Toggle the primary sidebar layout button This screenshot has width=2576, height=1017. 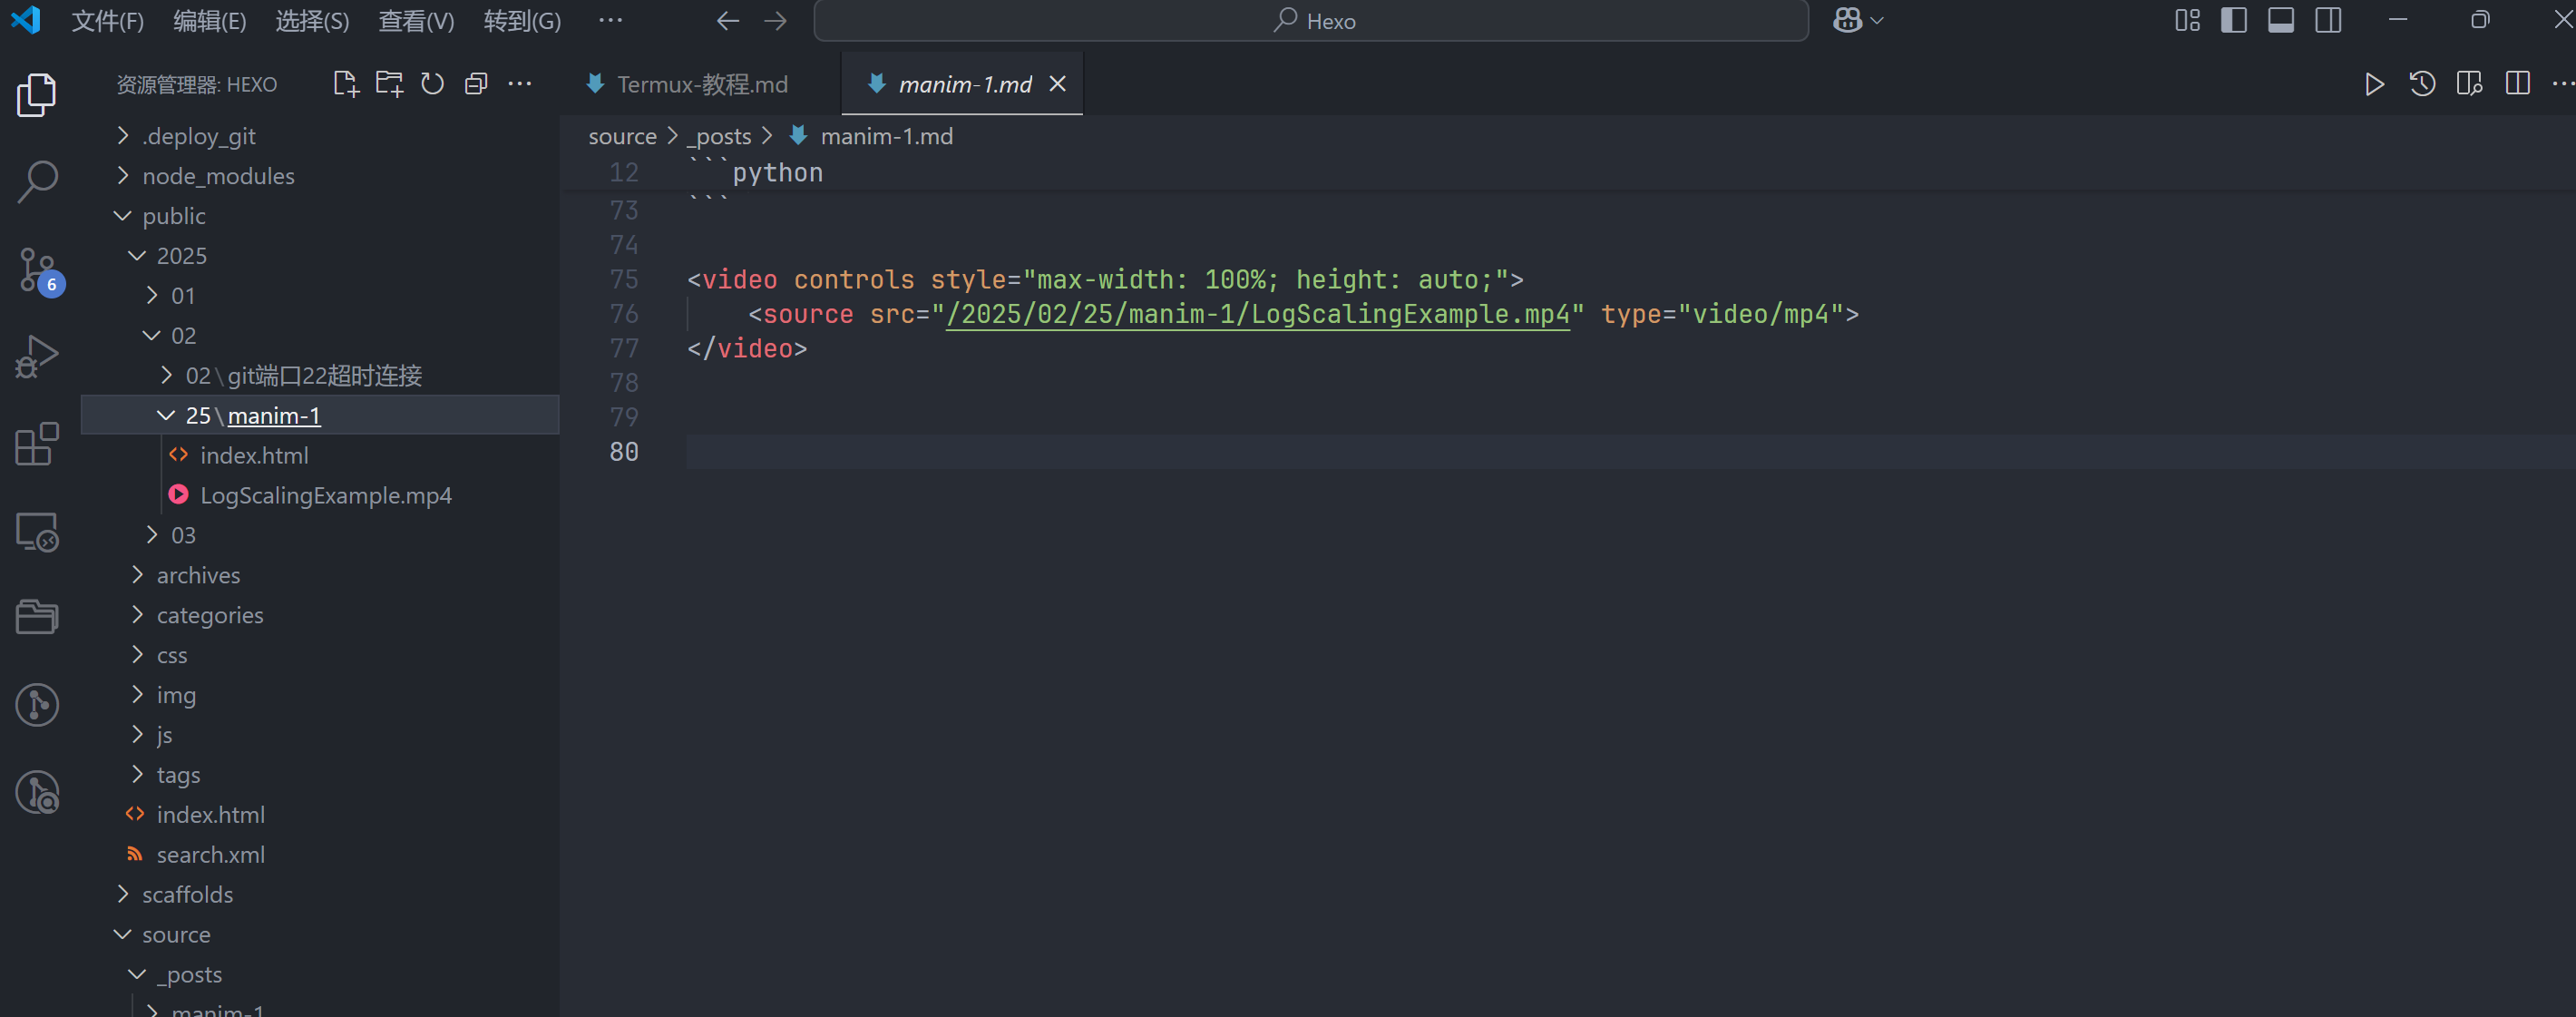2233,20
